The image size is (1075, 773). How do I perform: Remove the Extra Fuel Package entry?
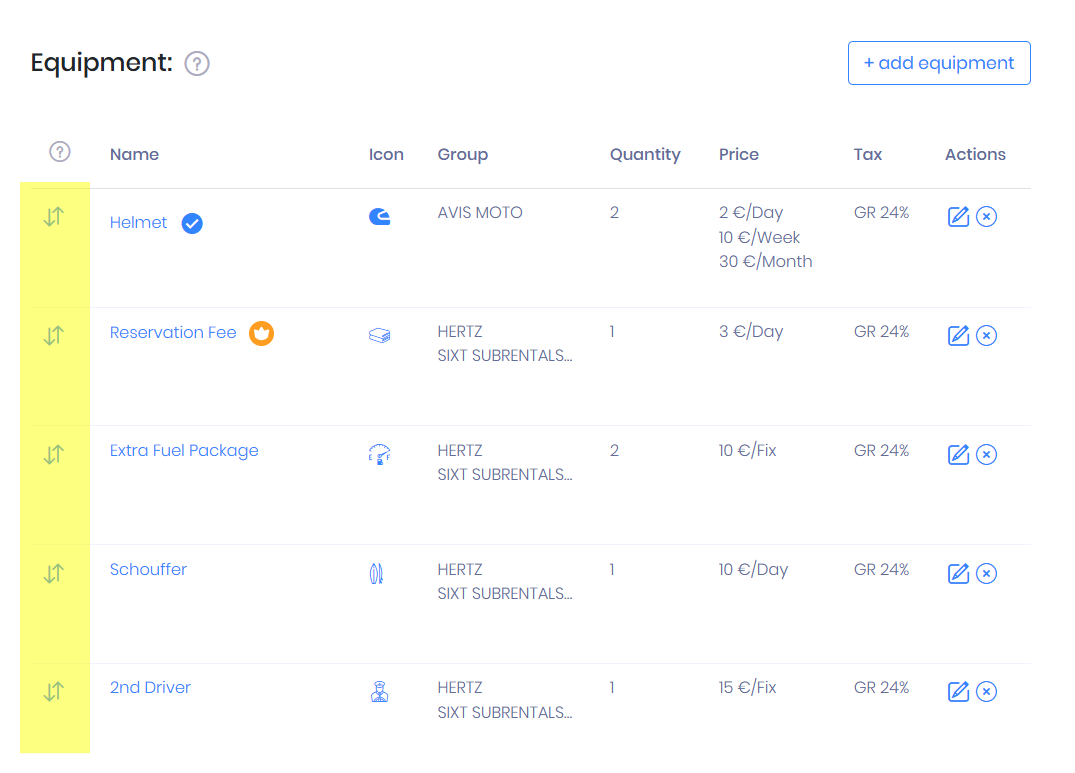(986, 455)
